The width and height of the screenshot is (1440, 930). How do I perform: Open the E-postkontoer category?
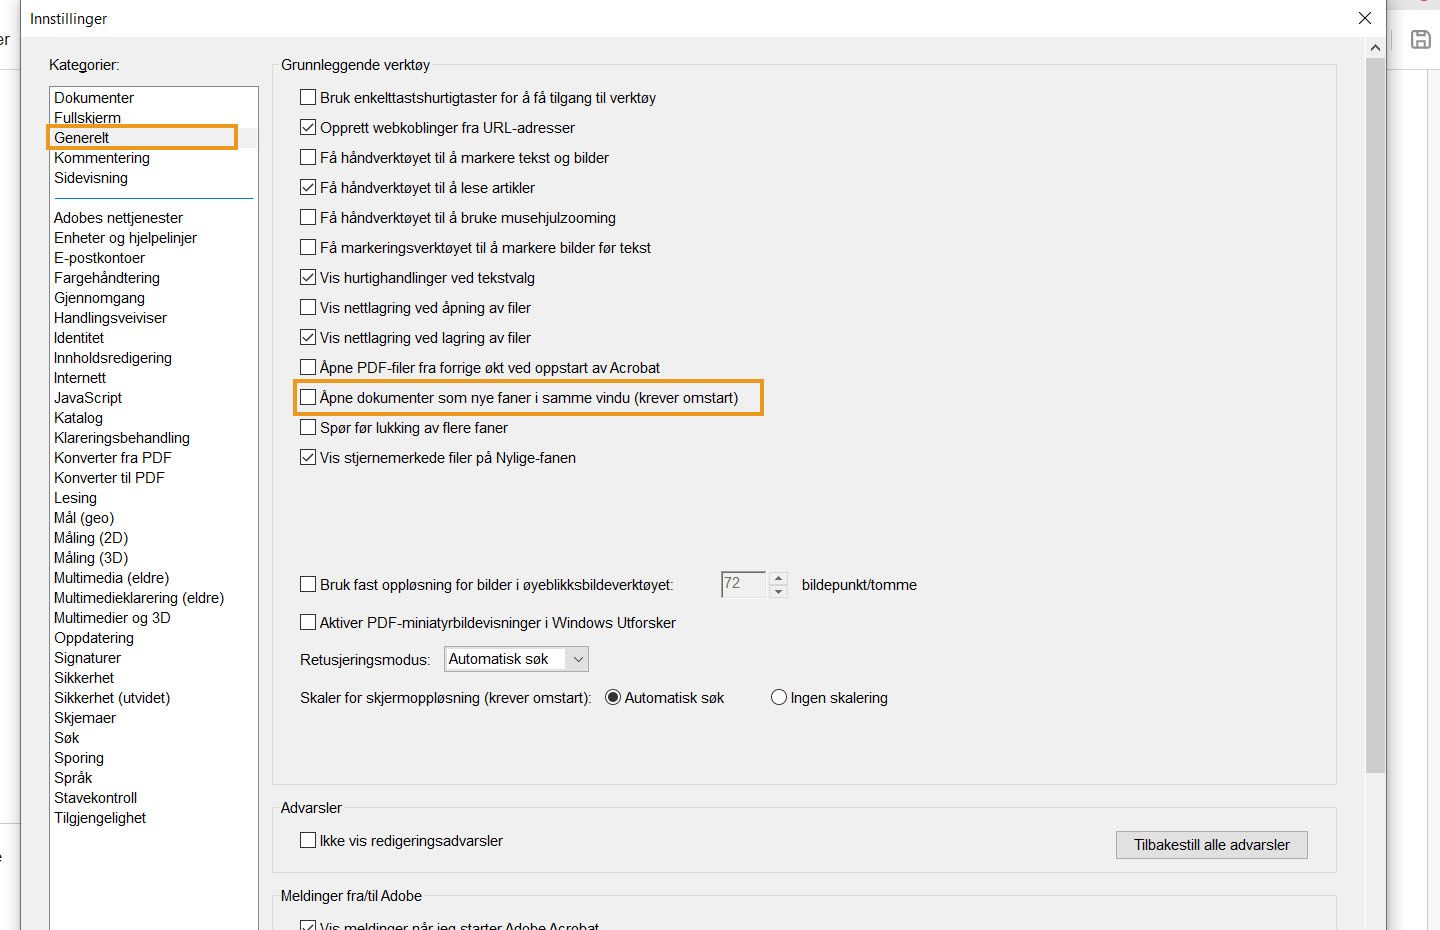[99, 257]
